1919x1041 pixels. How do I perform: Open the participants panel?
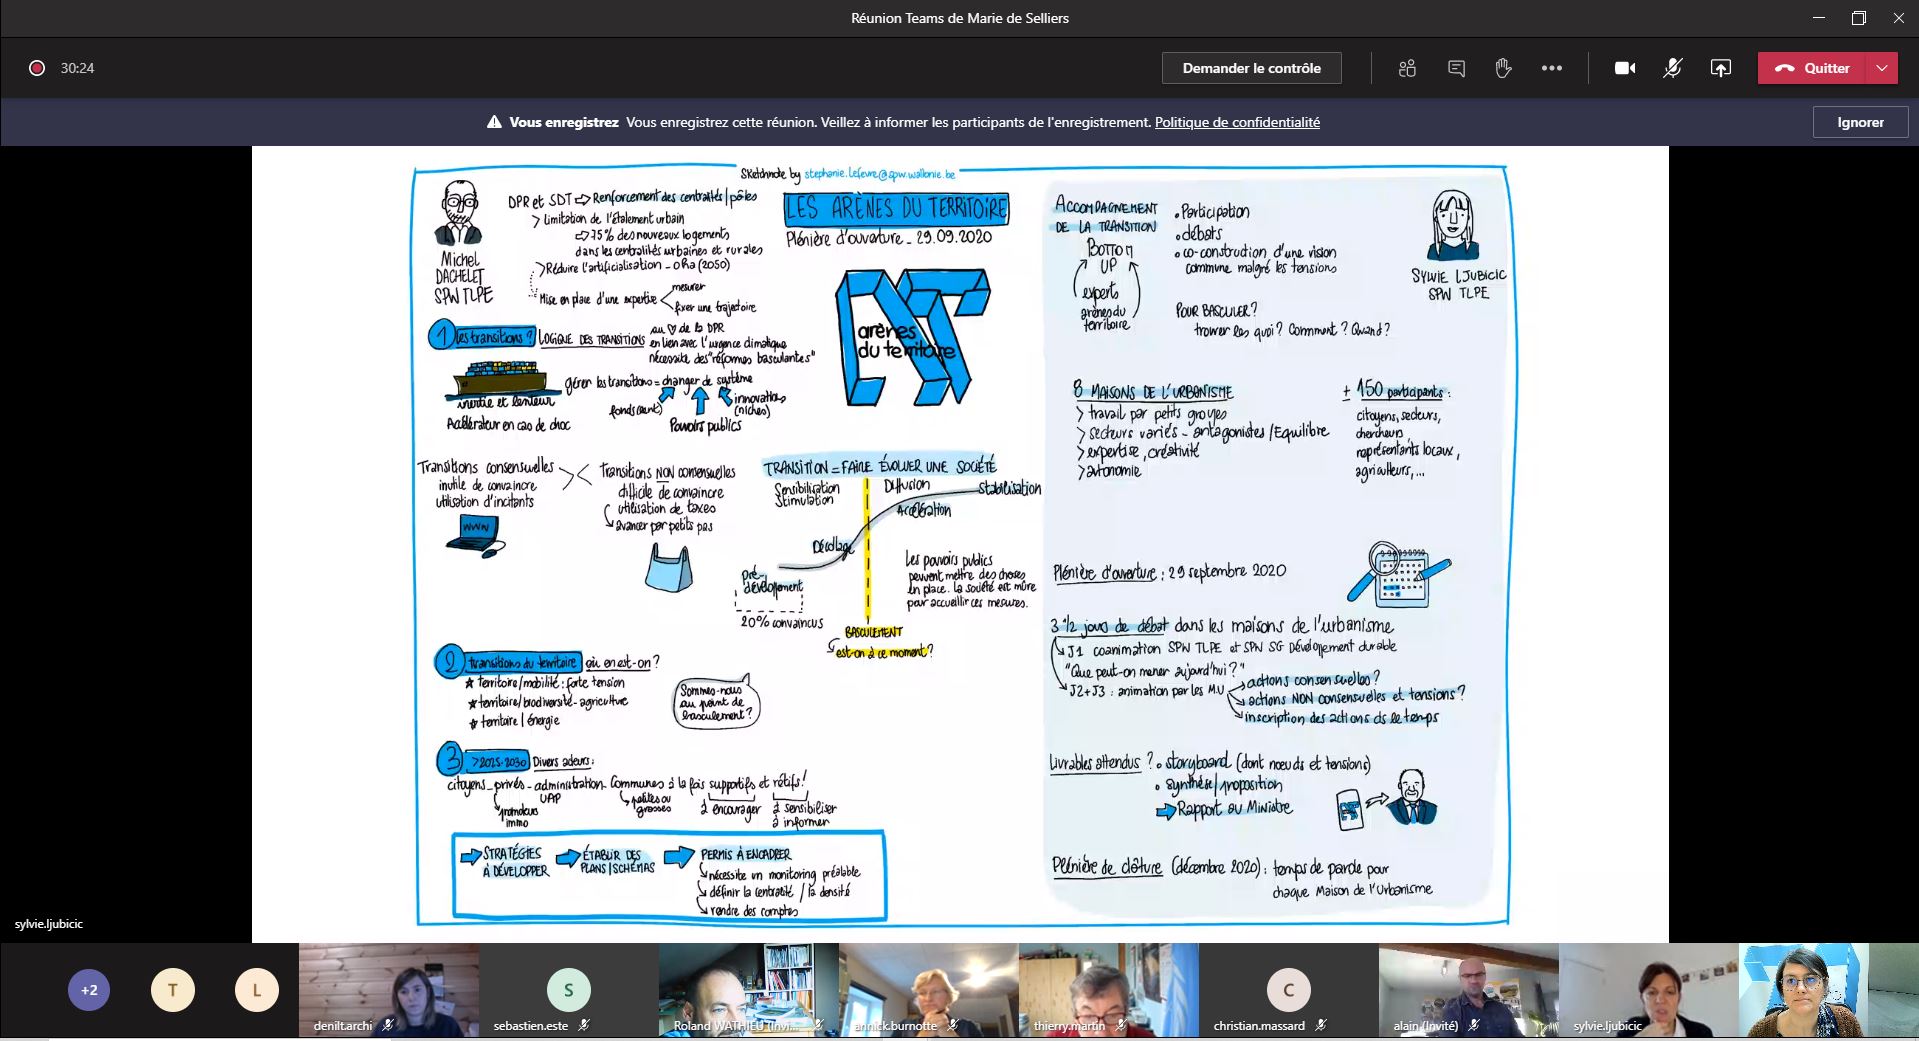click(1407, 68)
